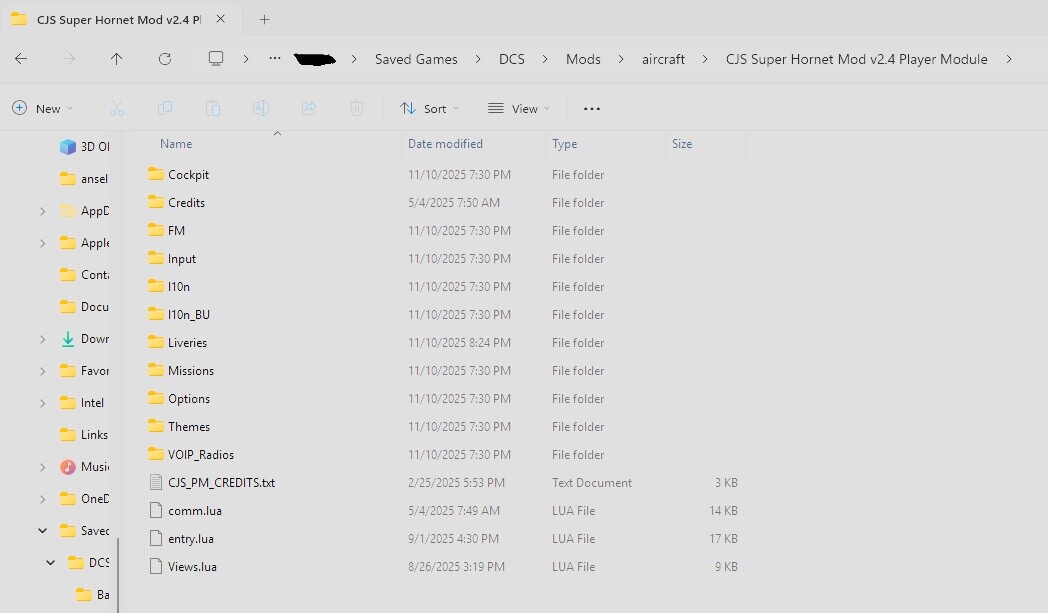Expand the Apple tree node
Screen dimensions: 1048x613
pos(43,243)
